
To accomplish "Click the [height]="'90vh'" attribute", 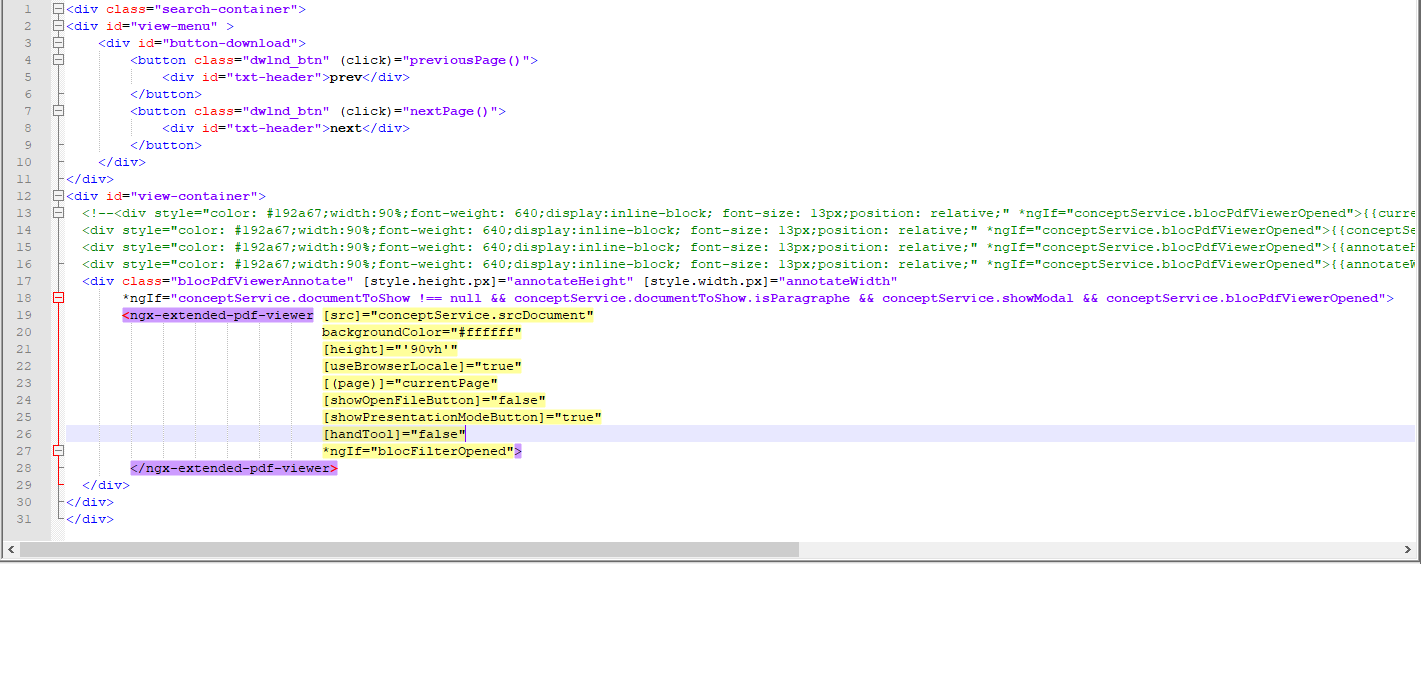I will (x=389, y=349).
